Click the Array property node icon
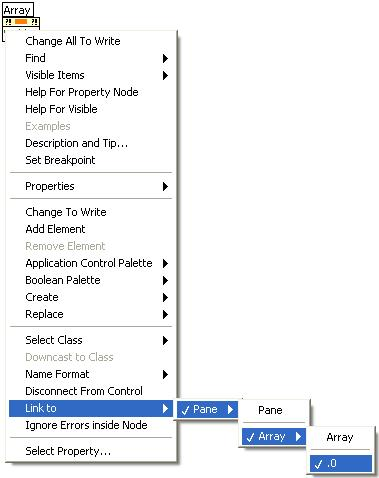Image resolution: width=379 pixels, height=478 pixels. [21, 22]
